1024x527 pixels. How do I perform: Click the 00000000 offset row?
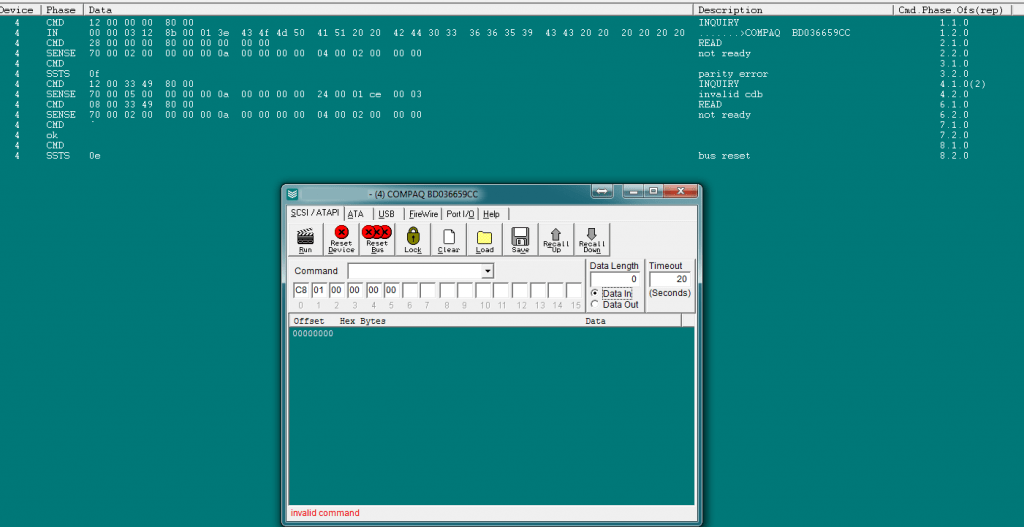(x=313, y=334)
